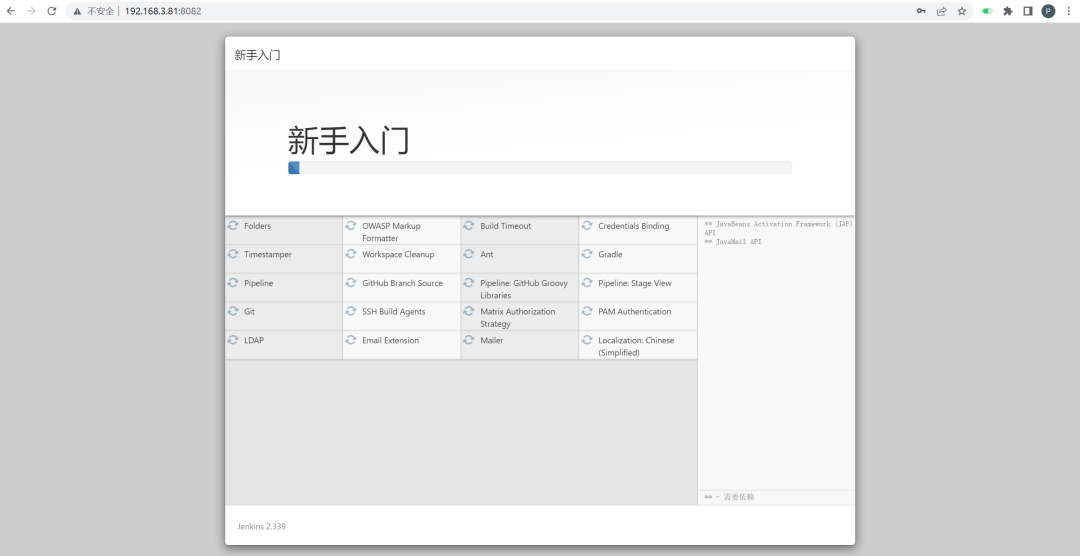Open the browser side panel icon
Viewport: 1080px width, 556px height.
click(1027, 11)
